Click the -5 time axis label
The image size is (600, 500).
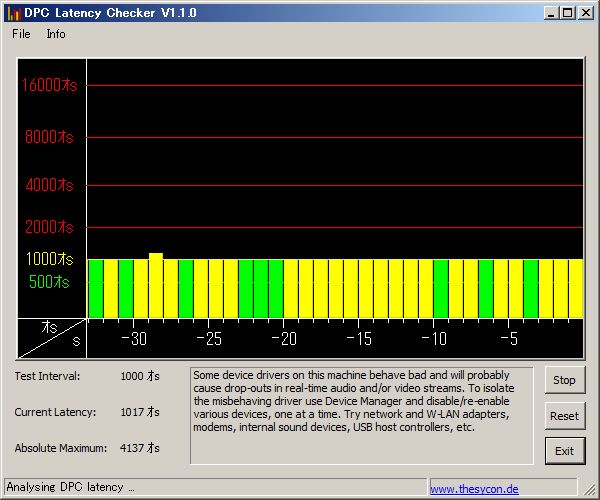(x=509, y=339)
